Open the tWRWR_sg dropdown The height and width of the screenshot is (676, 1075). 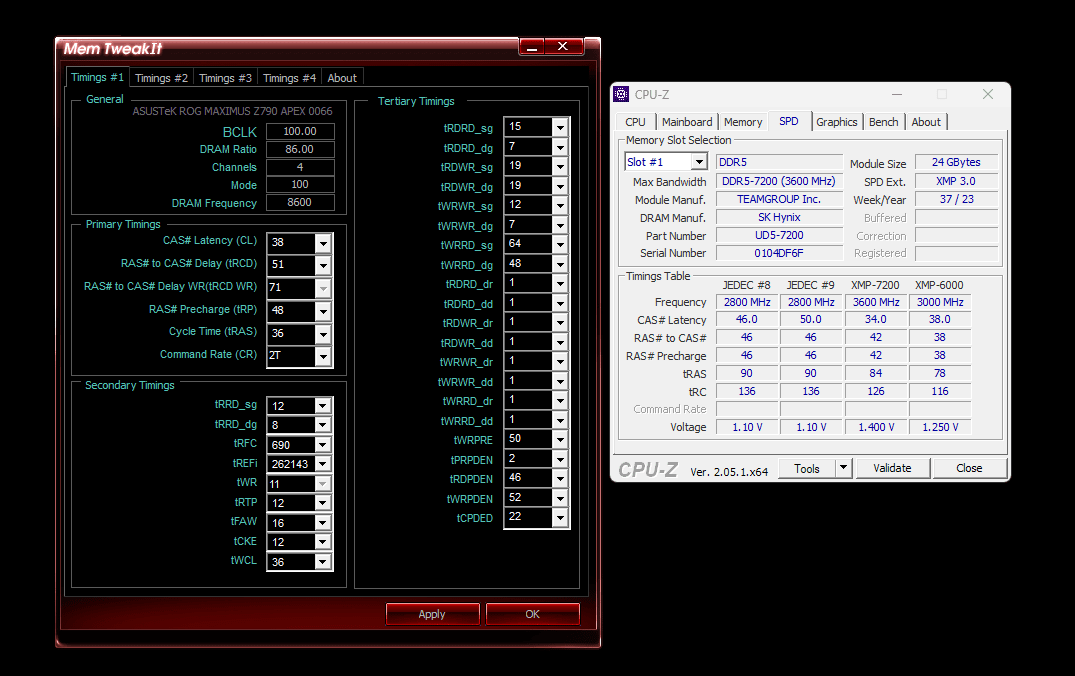pyautogui.click(x=561, y=206)
